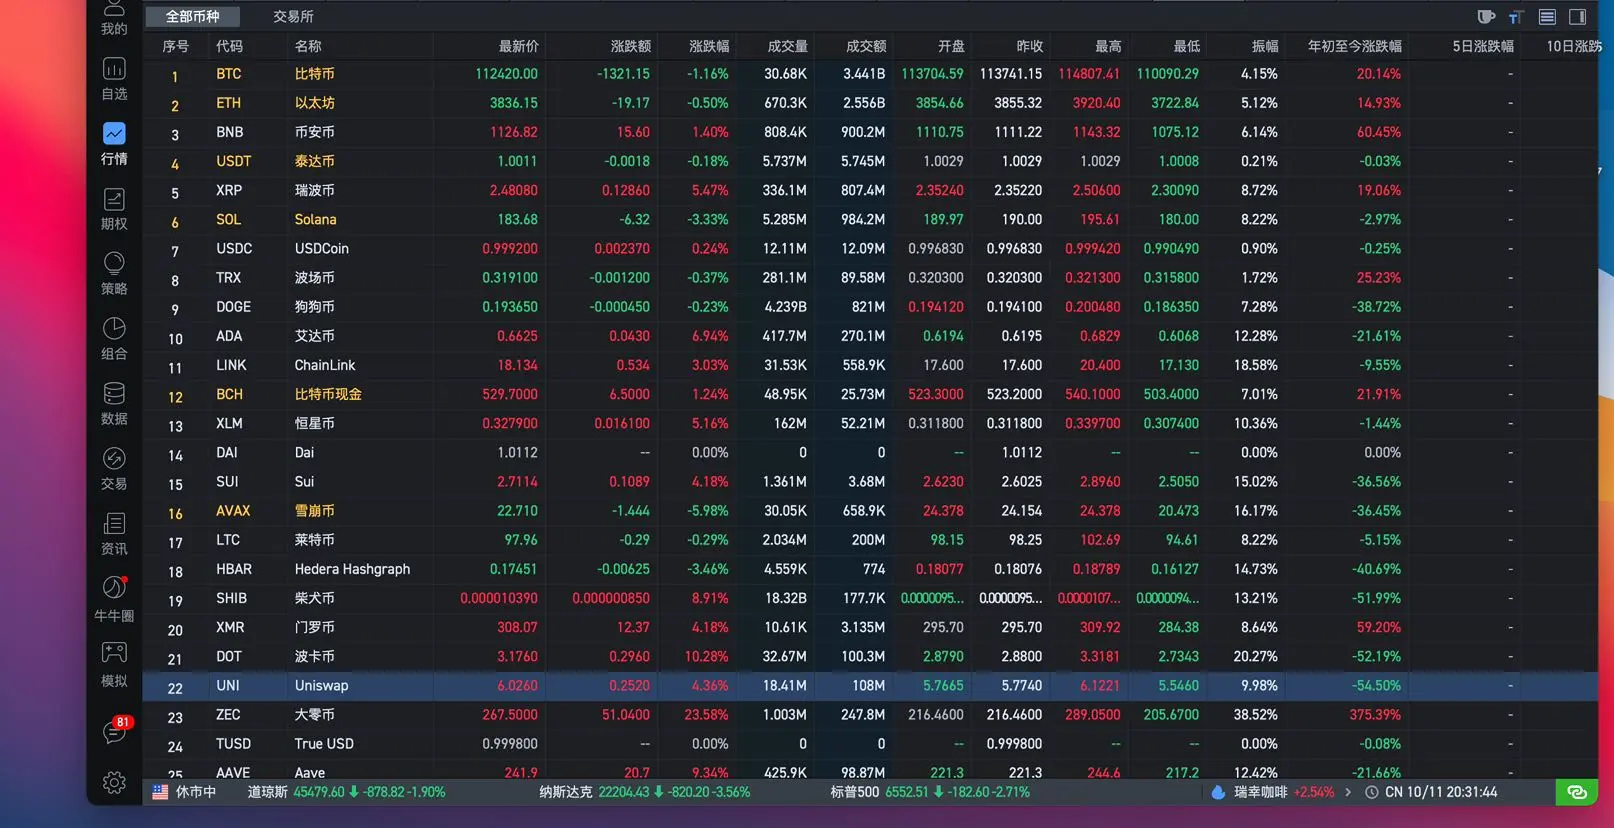The height and width of the screenshot is (828, 1614).
Task: Select the USDT 泰达币 row
Action: pyautogui.click(x=870, y=161)
